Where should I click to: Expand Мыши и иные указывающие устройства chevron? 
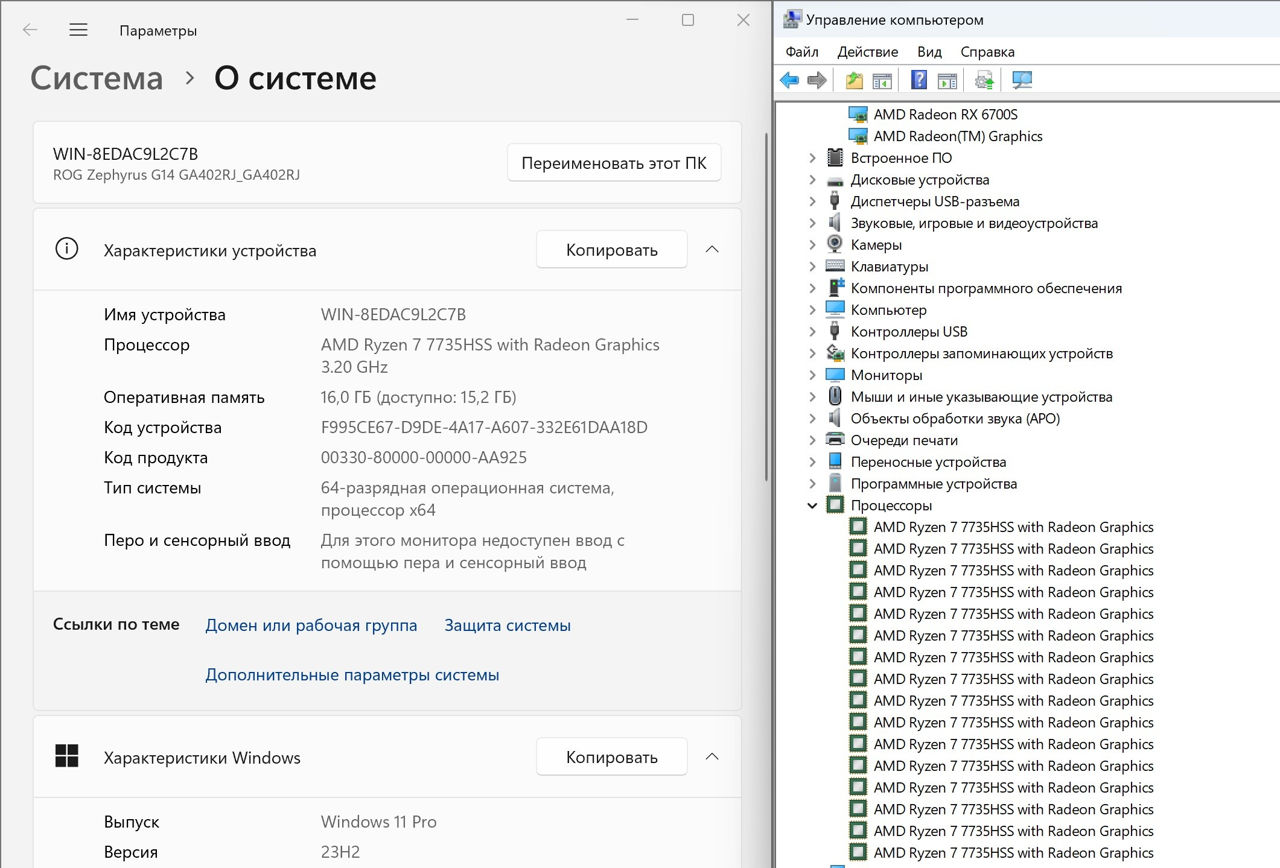coord(812,397)
